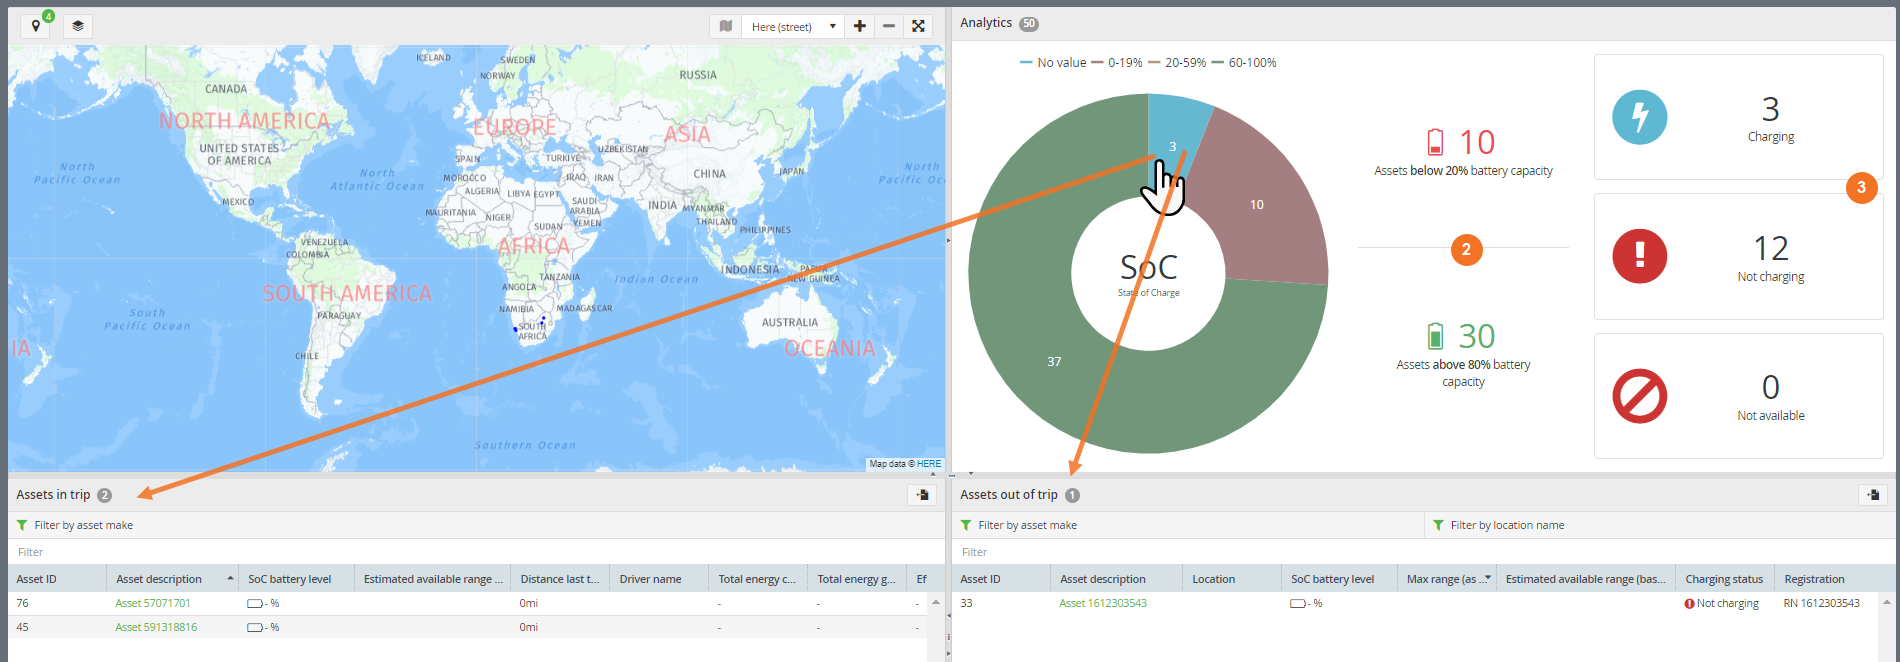Export the Assets in trip table
Viewport: 1900px width, 662px height.
point(922,494)
